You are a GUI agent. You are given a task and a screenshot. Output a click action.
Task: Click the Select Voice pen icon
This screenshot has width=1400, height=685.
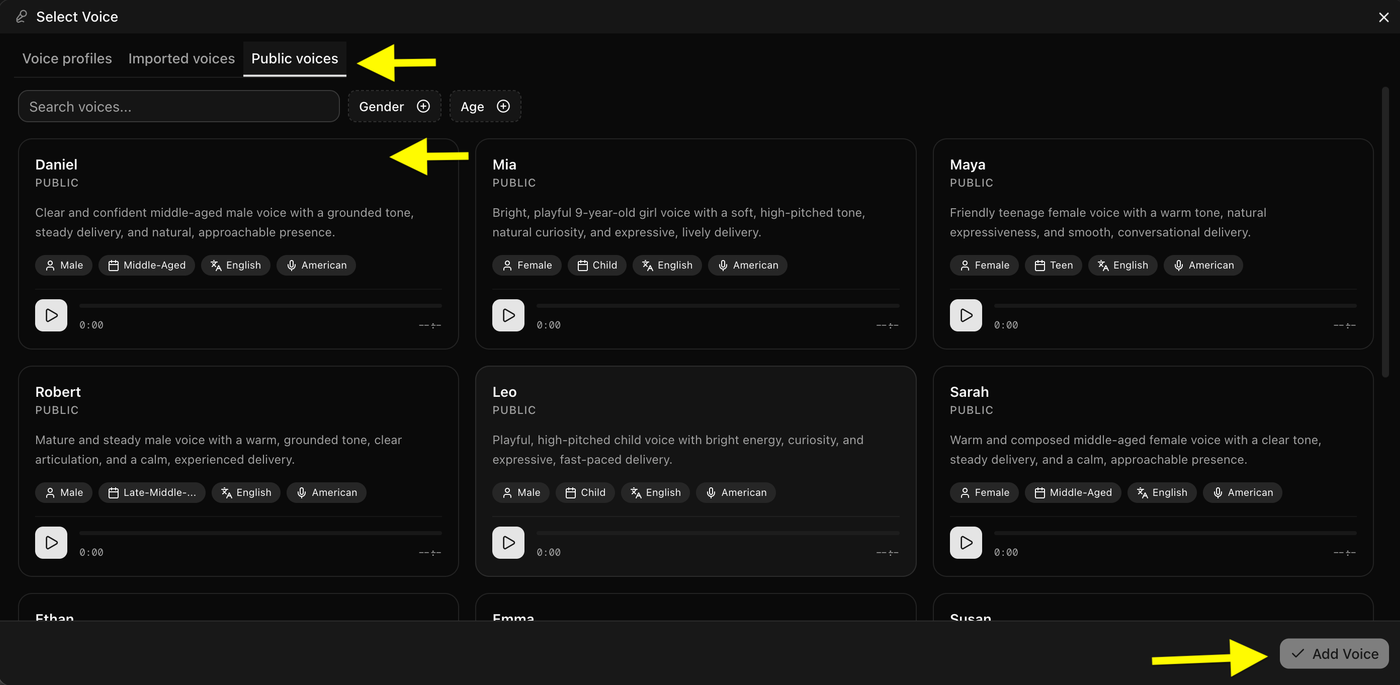point(21,16)
